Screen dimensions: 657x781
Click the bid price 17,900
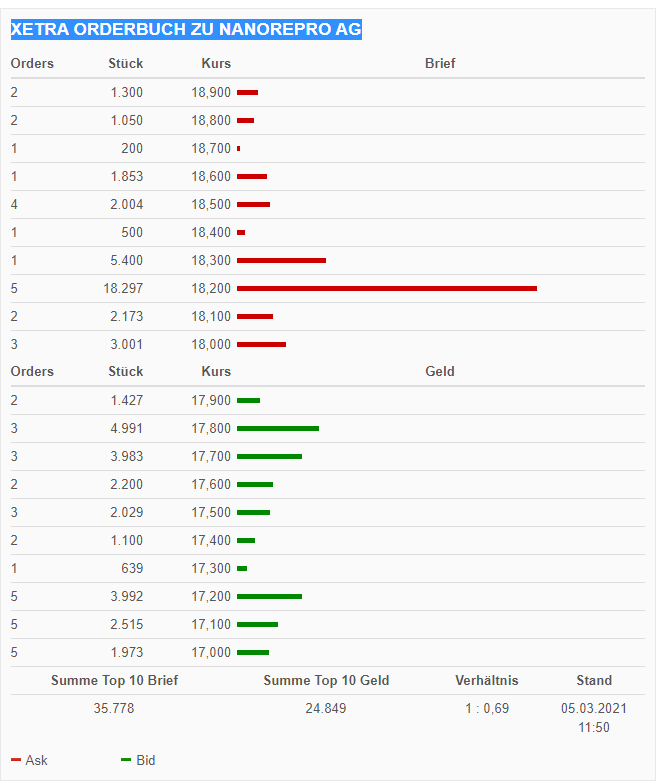[x=211, y=400]
